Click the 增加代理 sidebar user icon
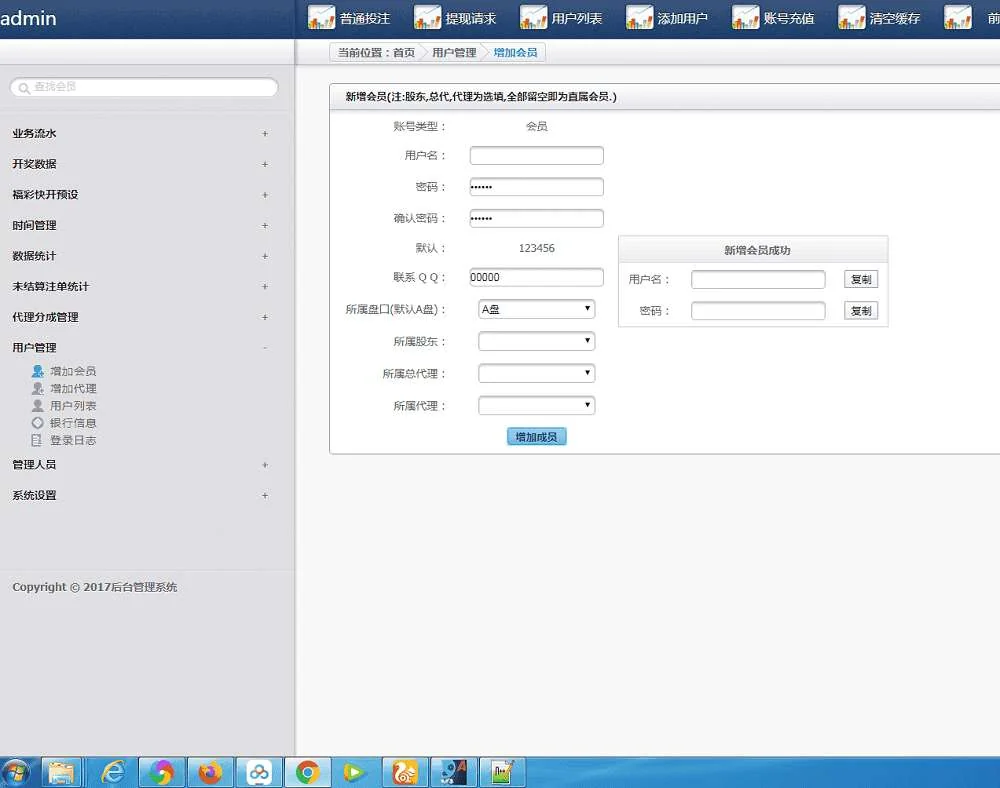Image resolution: width=1000 pixels, height=788 pixels. pyautogui.click(x=38, y=388)
